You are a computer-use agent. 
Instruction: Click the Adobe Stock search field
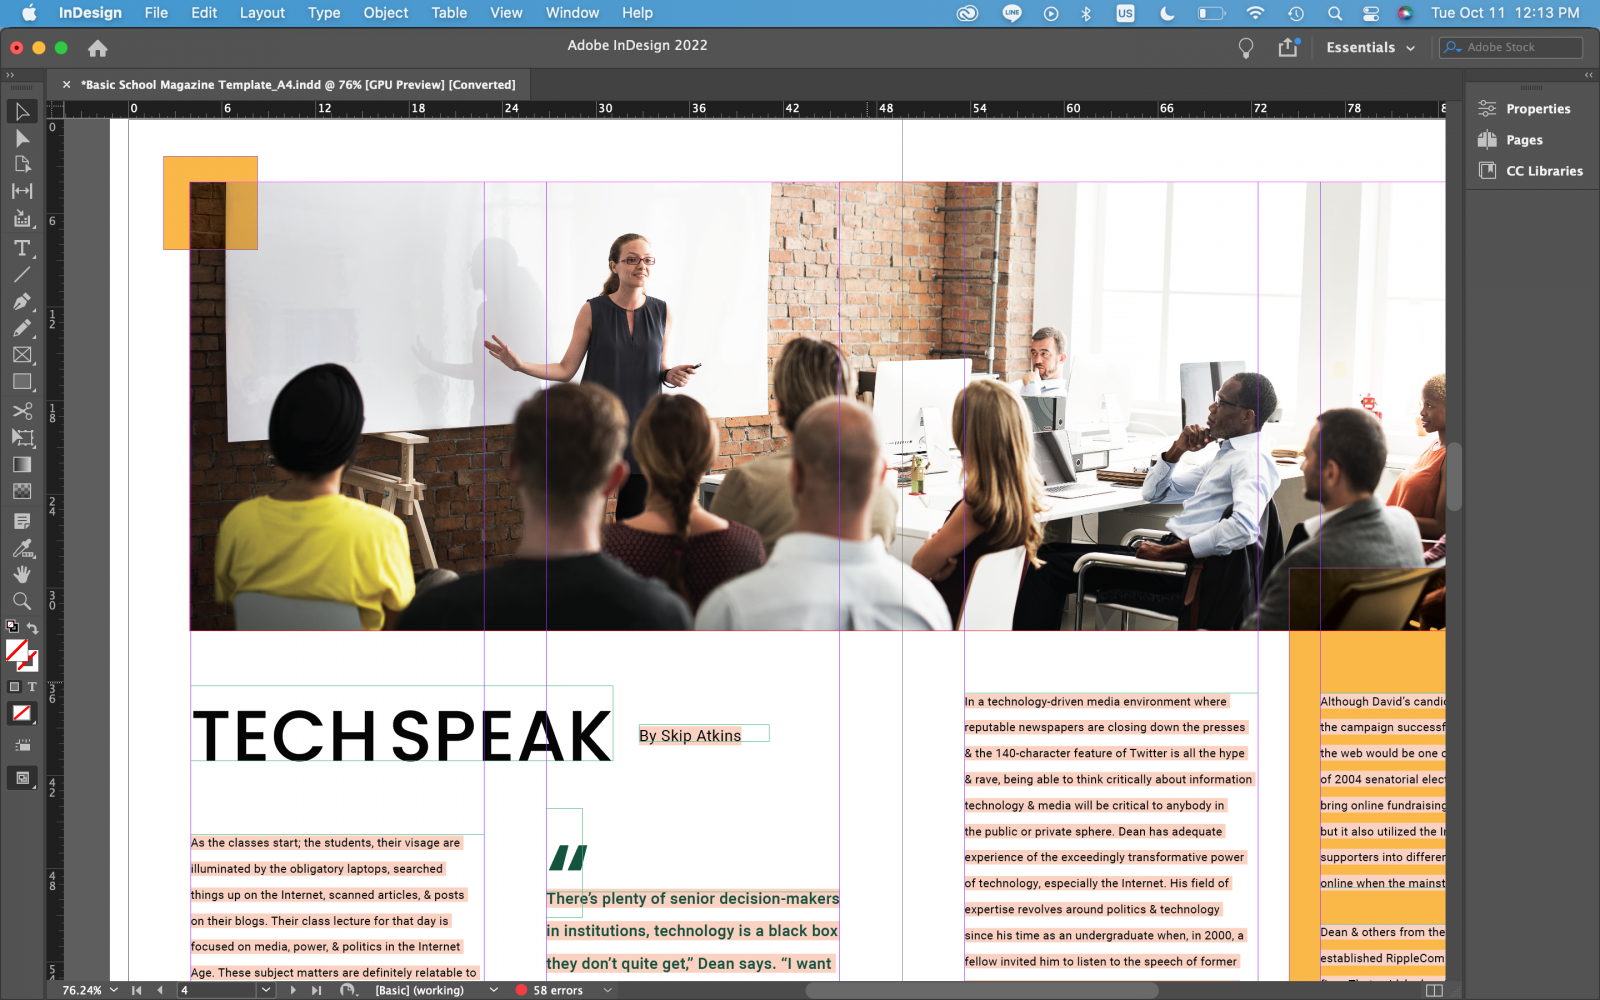coord(1511,47)
